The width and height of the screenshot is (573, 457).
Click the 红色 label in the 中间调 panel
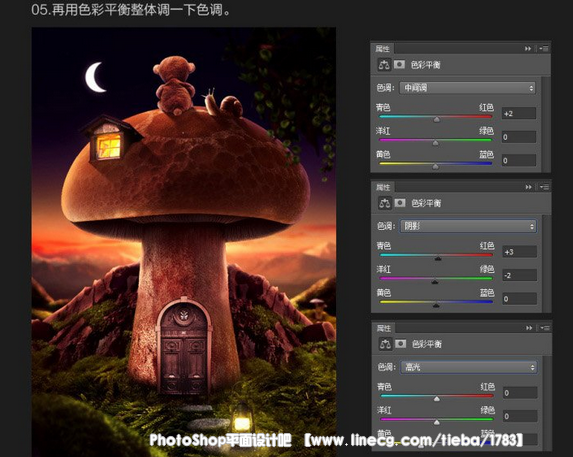pyautogui.click(x=486, y=107)
